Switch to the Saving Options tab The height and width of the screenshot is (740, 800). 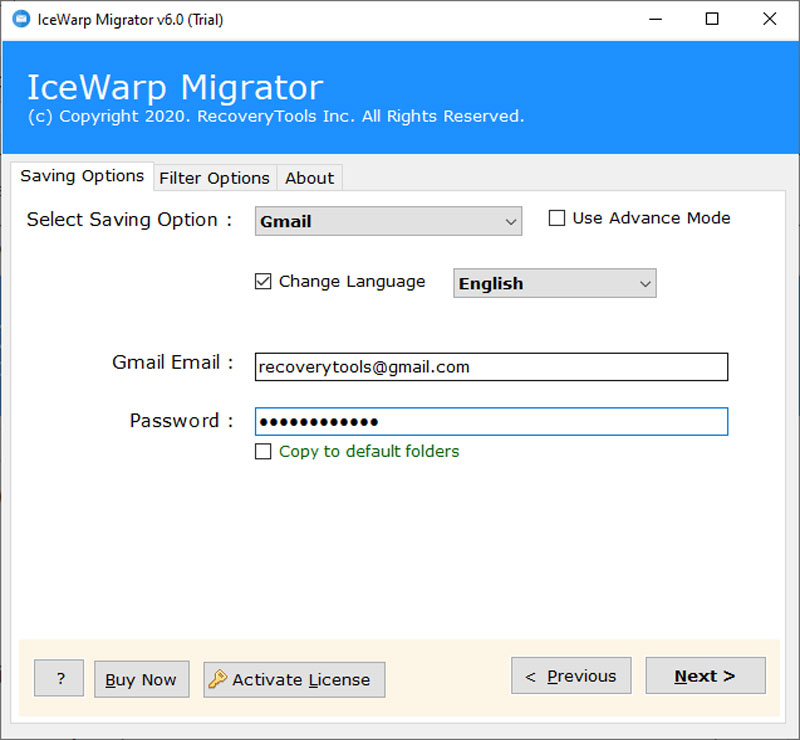point(82,176)
